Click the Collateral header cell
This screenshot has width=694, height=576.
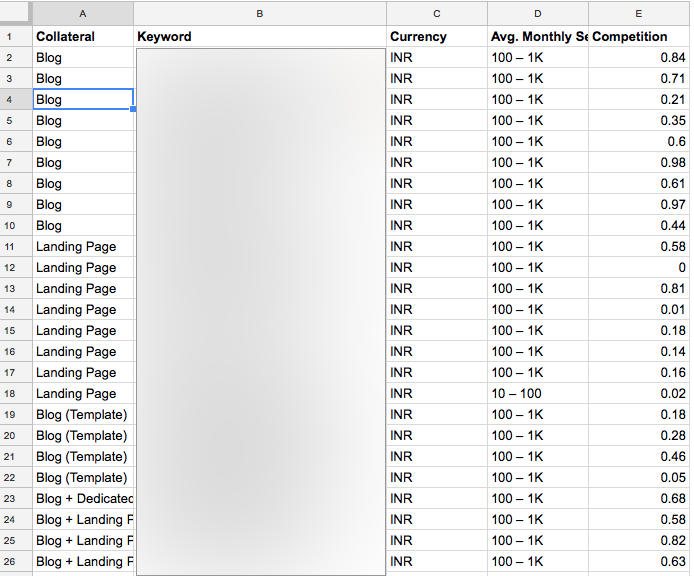point(83,37)
